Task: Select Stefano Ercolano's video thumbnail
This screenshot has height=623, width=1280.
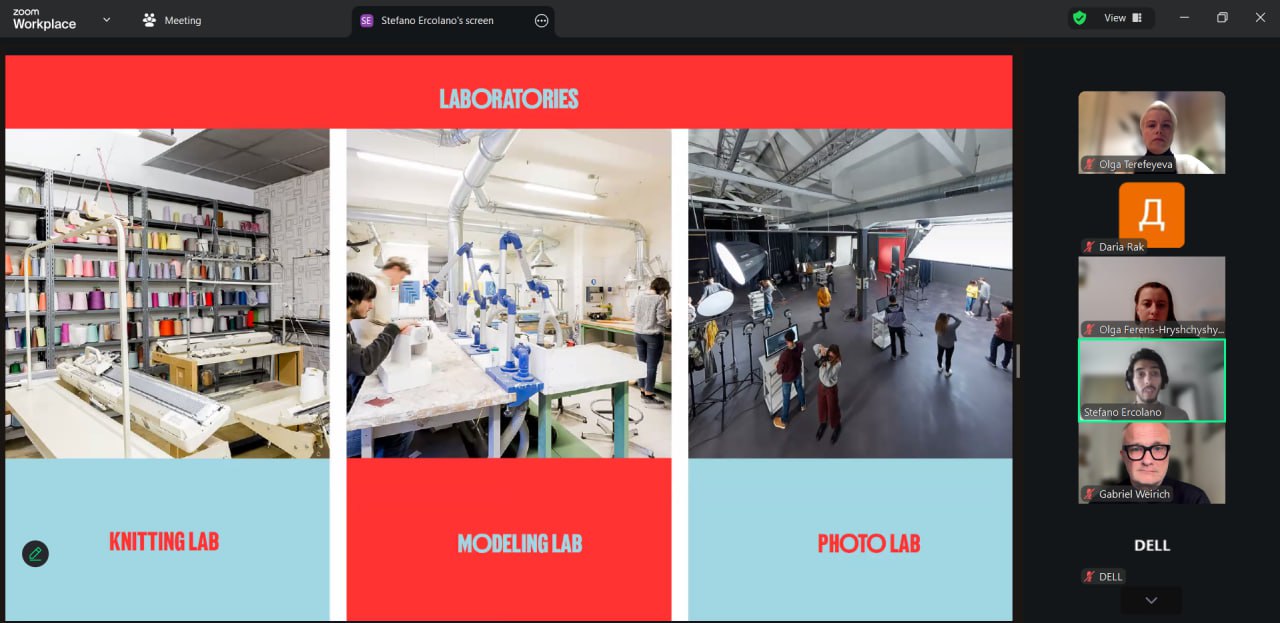Action: click(x=1151, y=380)
